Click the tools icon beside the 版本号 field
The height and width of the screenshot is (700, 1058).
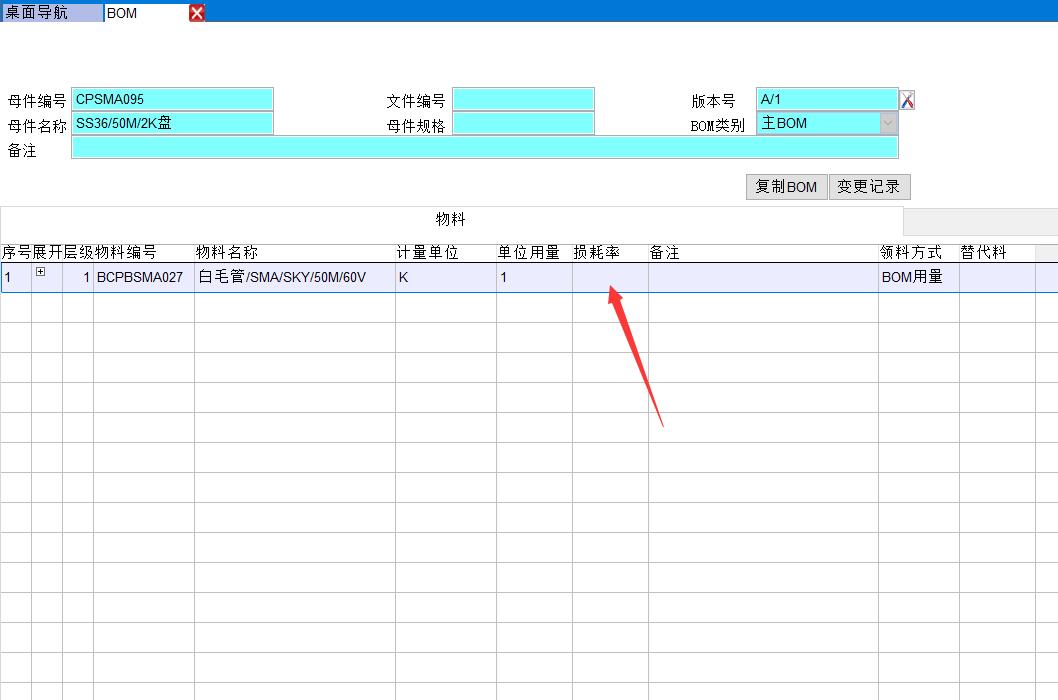tap(907, 100)
